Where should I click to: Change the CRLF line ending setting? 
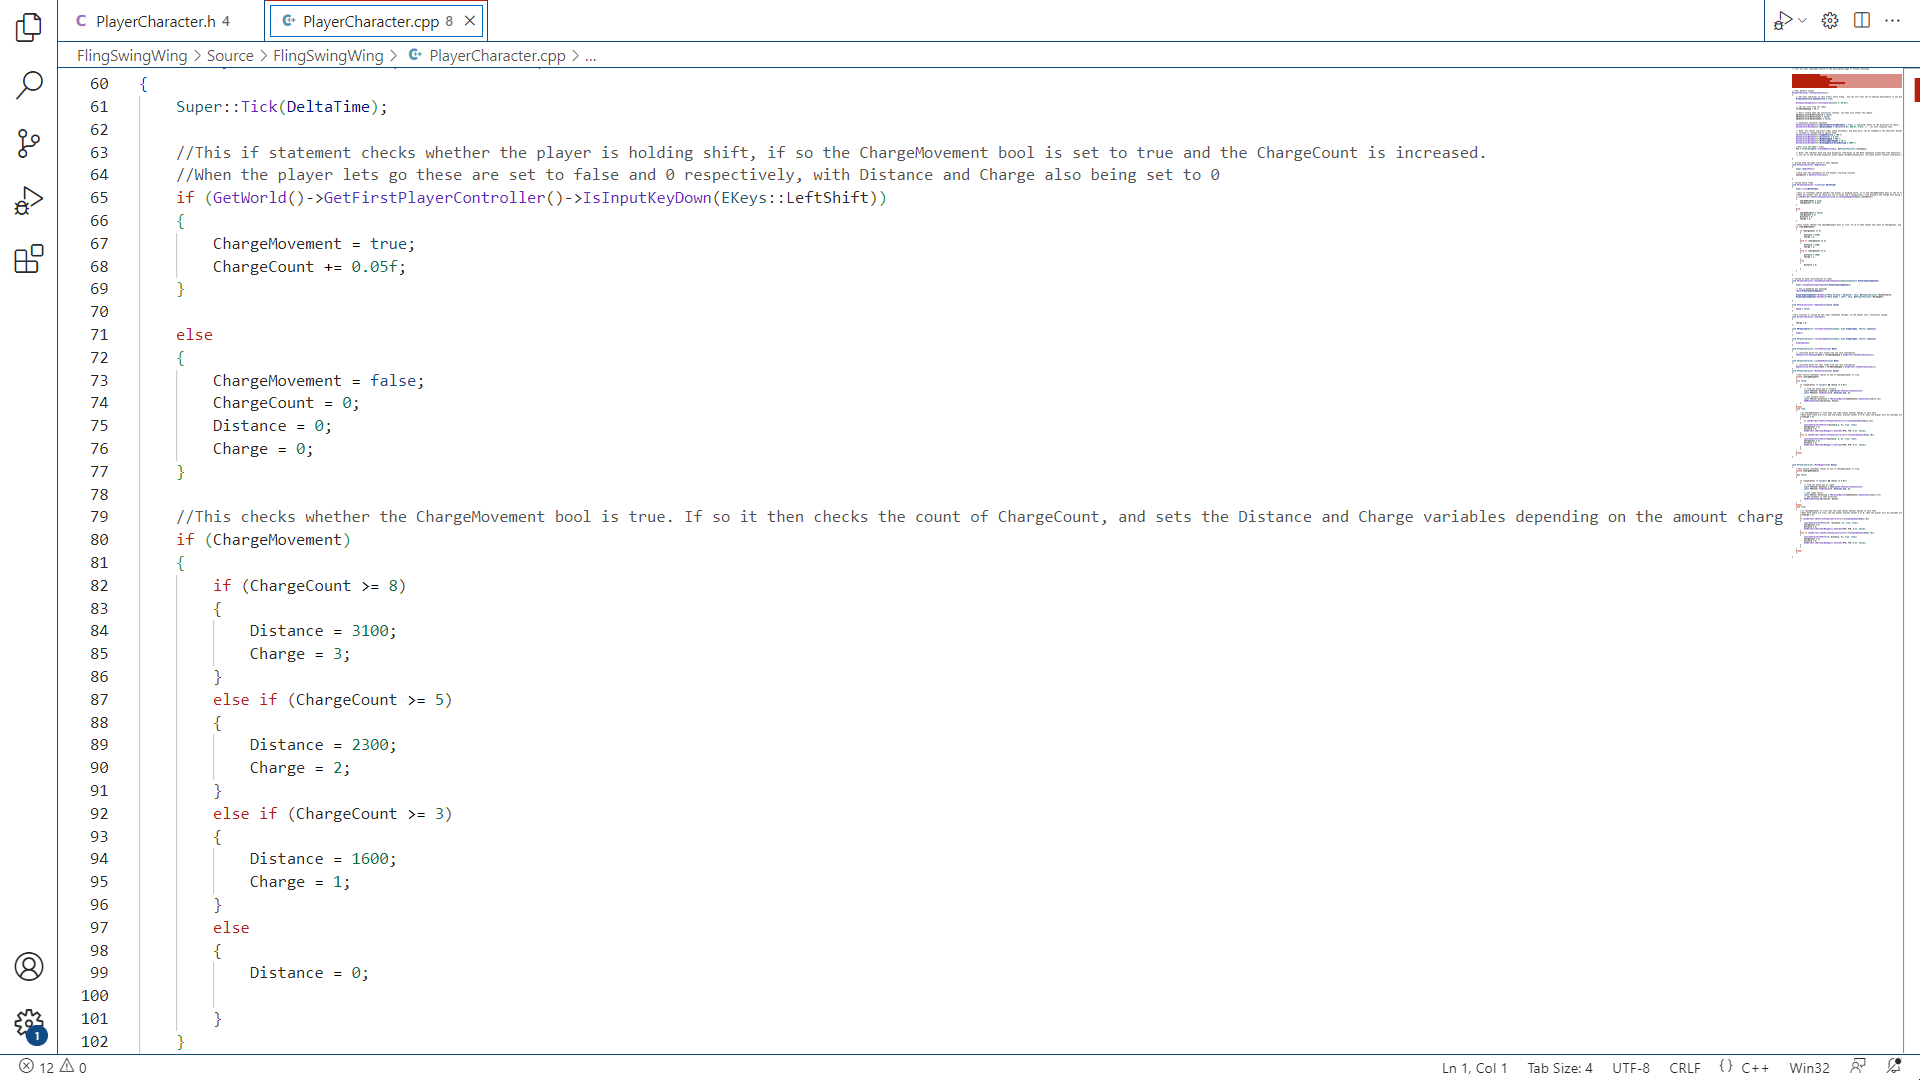(x=1684, y=1067)
